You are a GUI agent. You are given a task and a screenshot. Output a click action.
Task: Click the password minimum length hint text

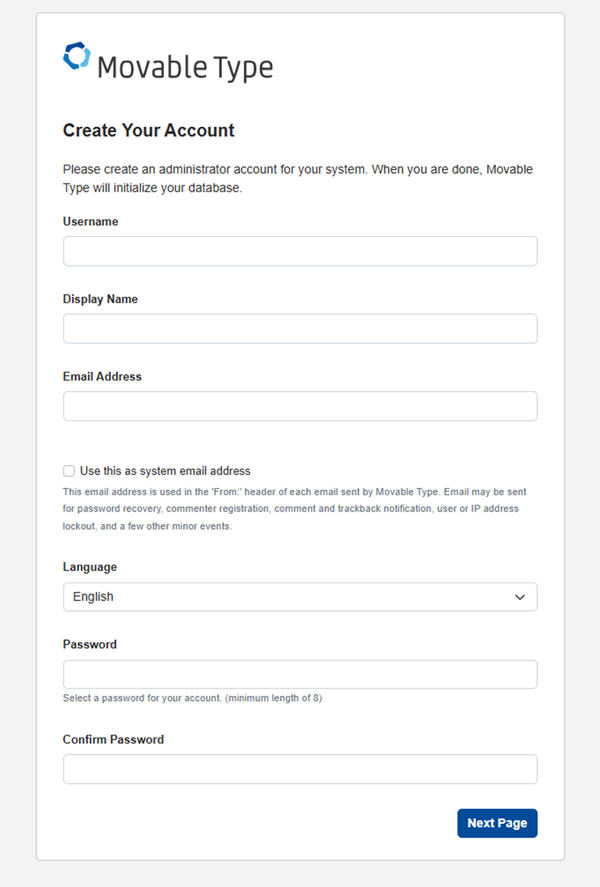coord(192,698)
